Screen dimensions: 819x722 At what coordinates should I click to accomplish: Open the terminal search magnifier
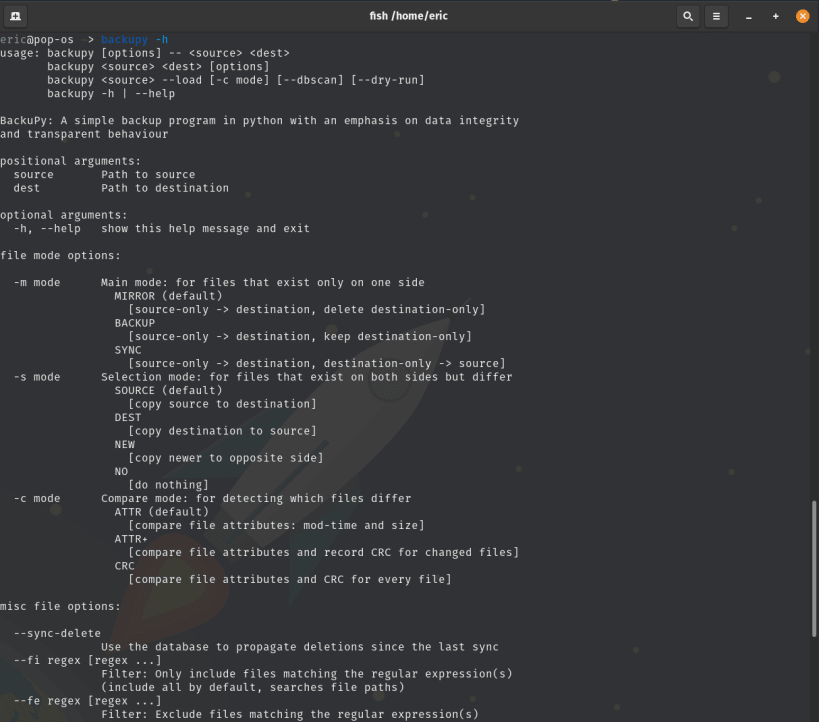[688, 16]
